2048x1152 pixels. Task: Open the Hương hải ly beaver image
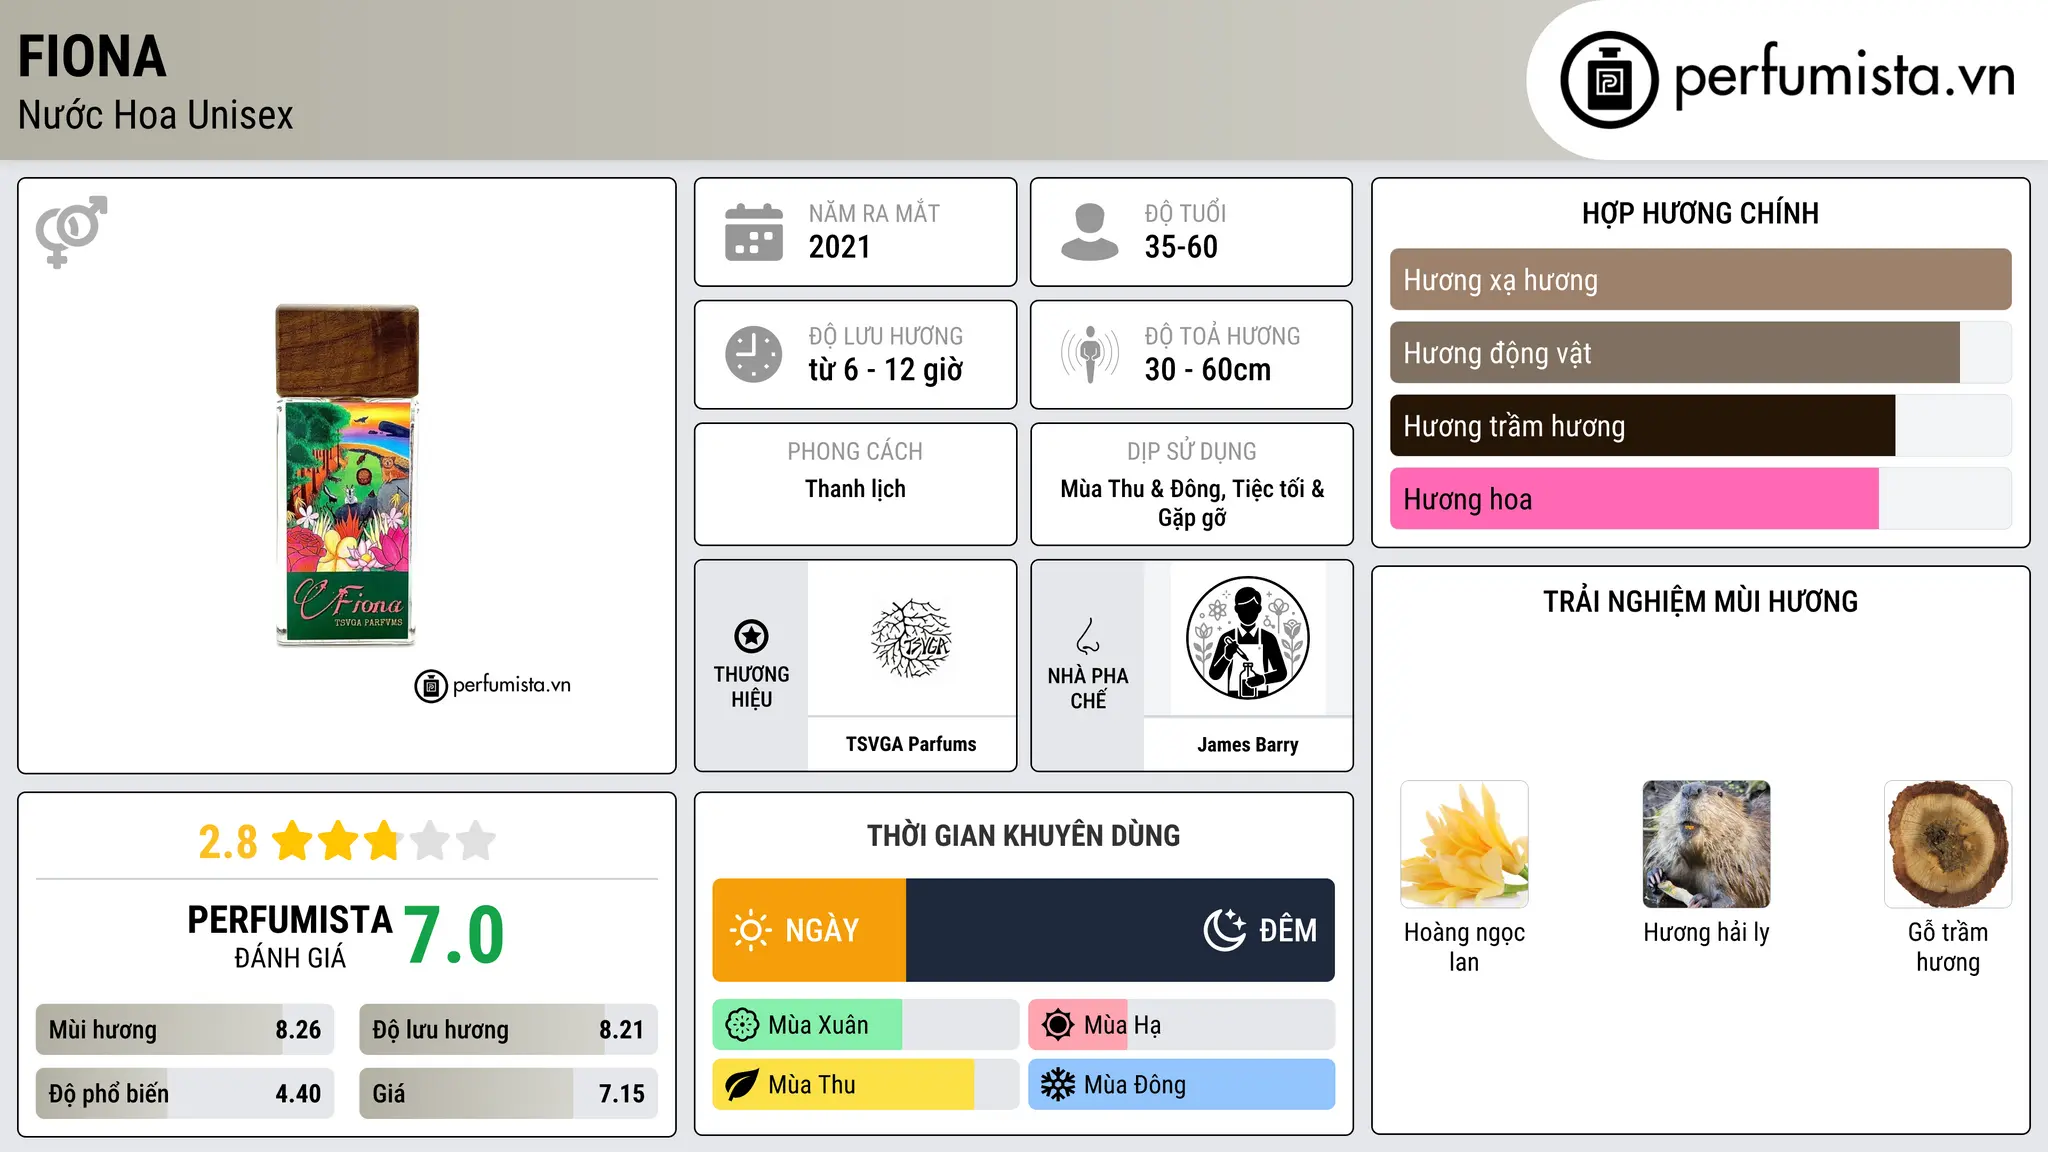pyautogui.click(x=1706, y=844)
